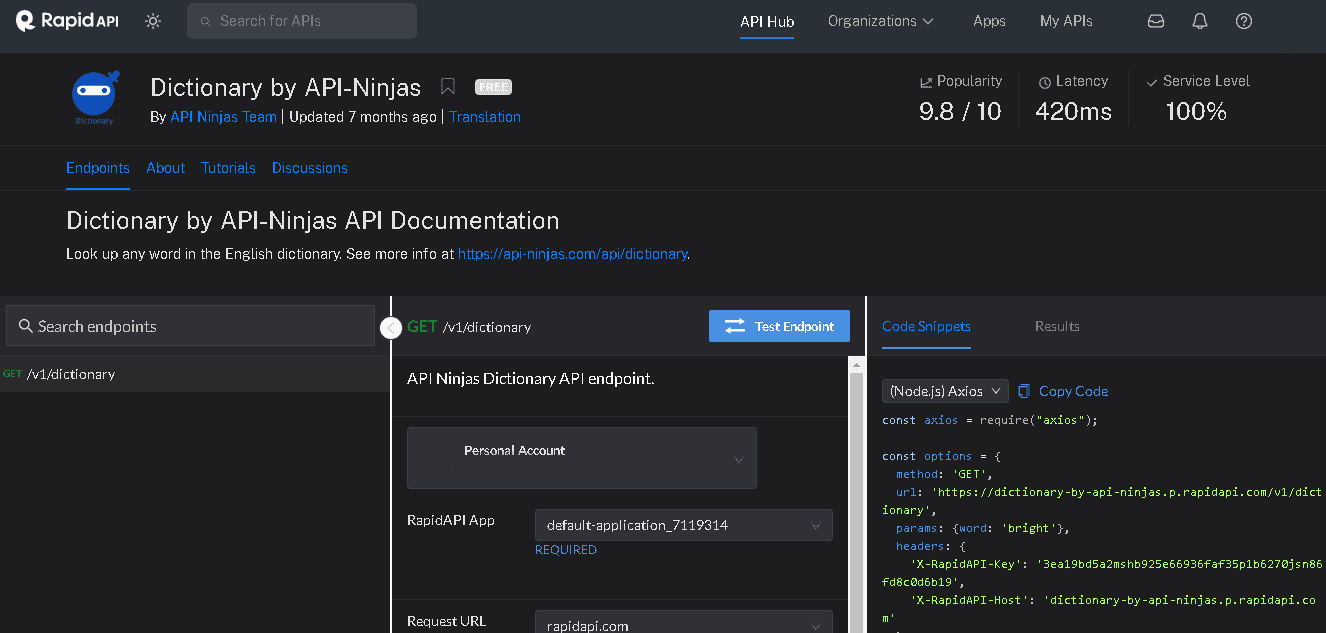Open the Request URL rapidapi.com dropdown
Viewport: 1326px width, 633px height.
[x=684, y=624]
